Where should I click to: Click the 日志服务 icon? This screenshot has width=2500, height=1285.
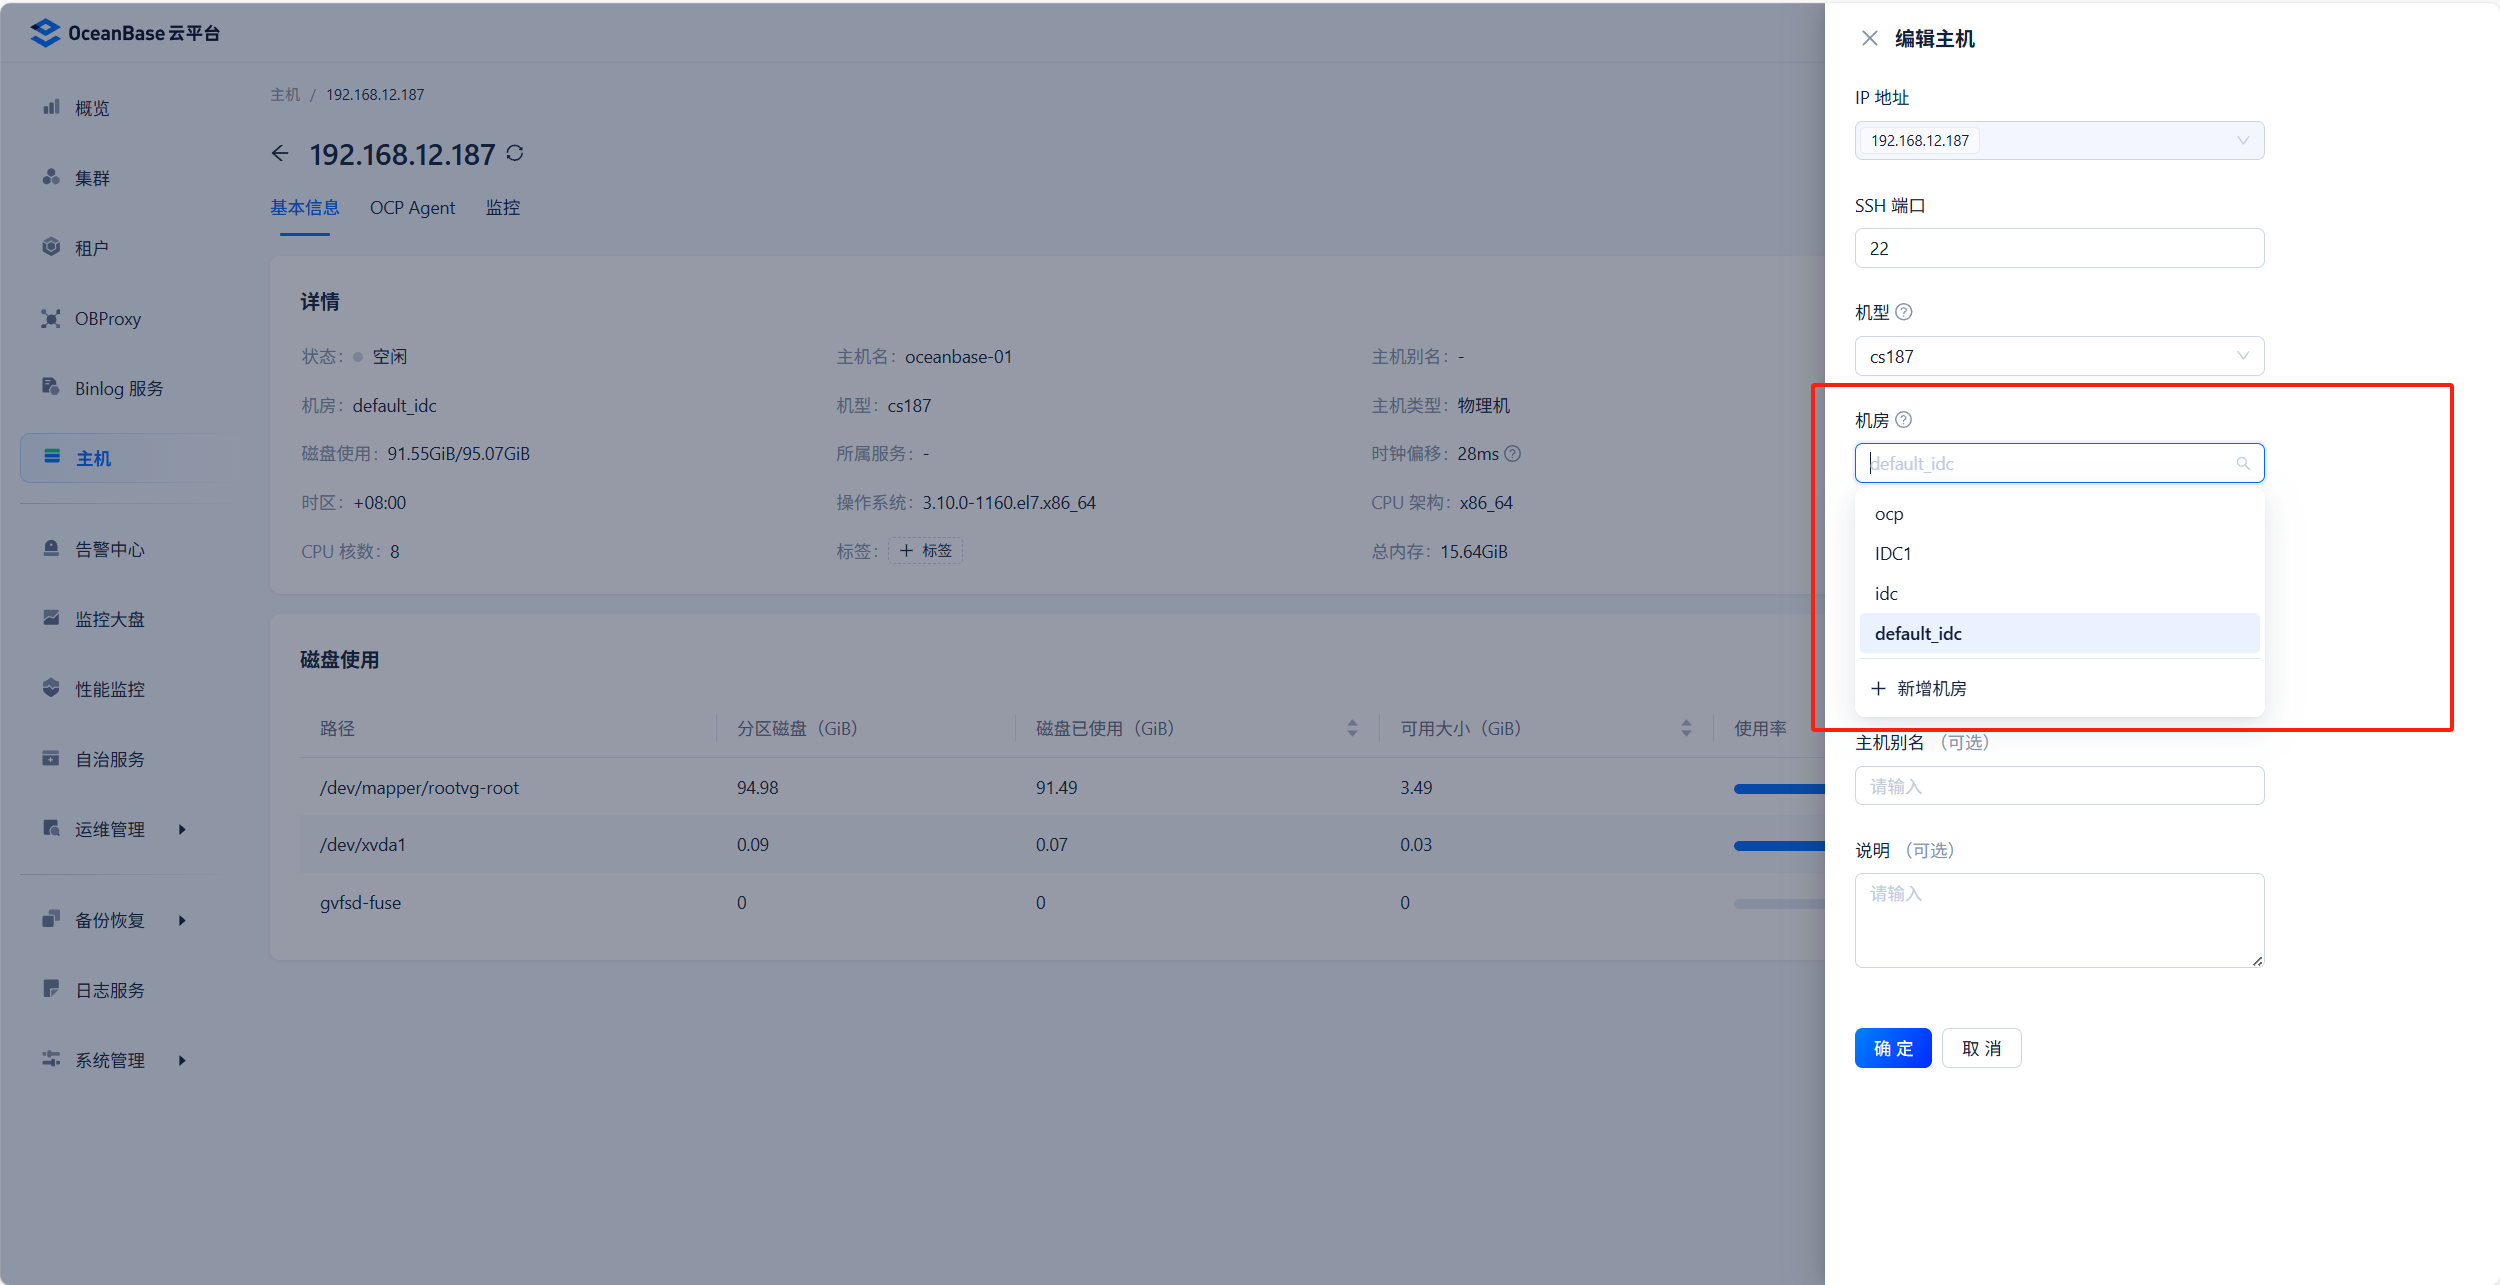tap(51, 989)
